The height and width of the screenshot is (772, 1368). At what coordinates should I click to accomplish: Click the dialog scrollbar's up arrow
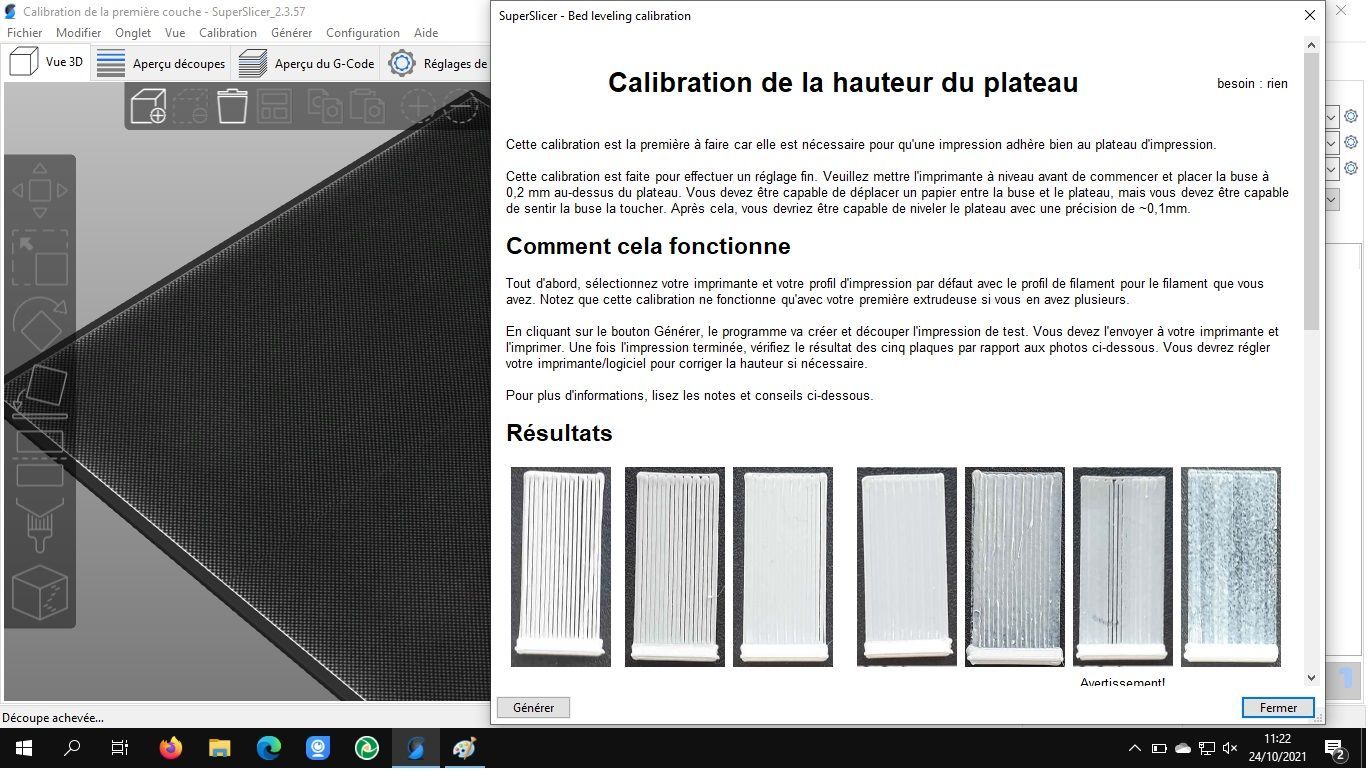(x=1311, y=44)
